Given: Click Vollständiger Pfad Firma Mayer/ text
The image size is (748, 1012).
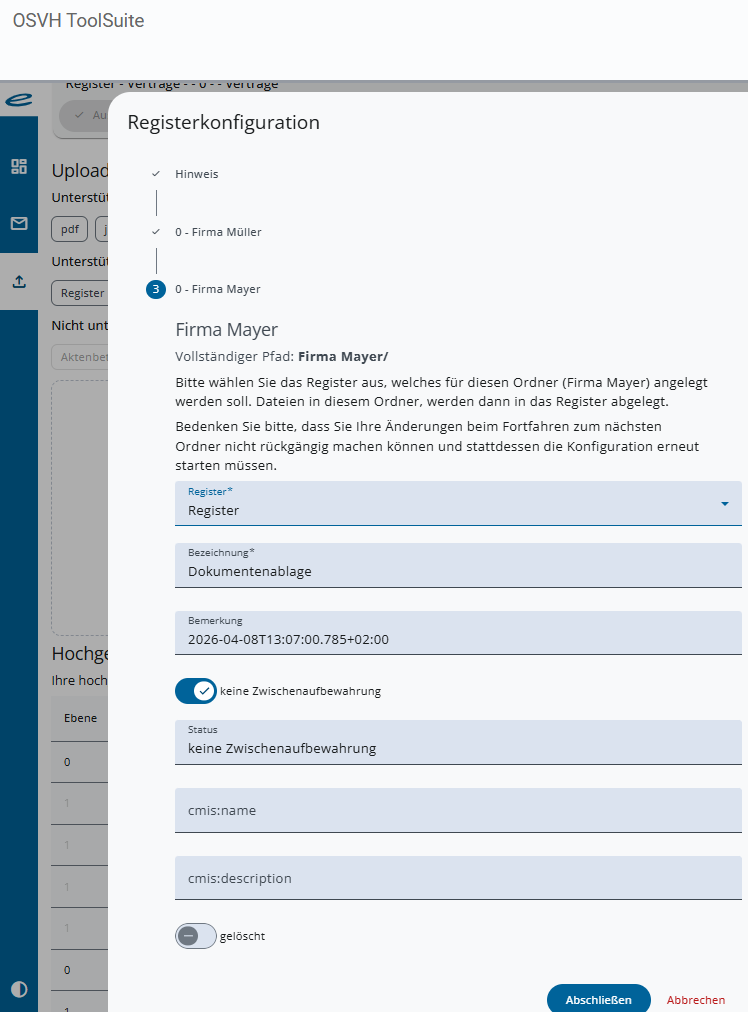Looking at the screenshot, I should 281,356.
